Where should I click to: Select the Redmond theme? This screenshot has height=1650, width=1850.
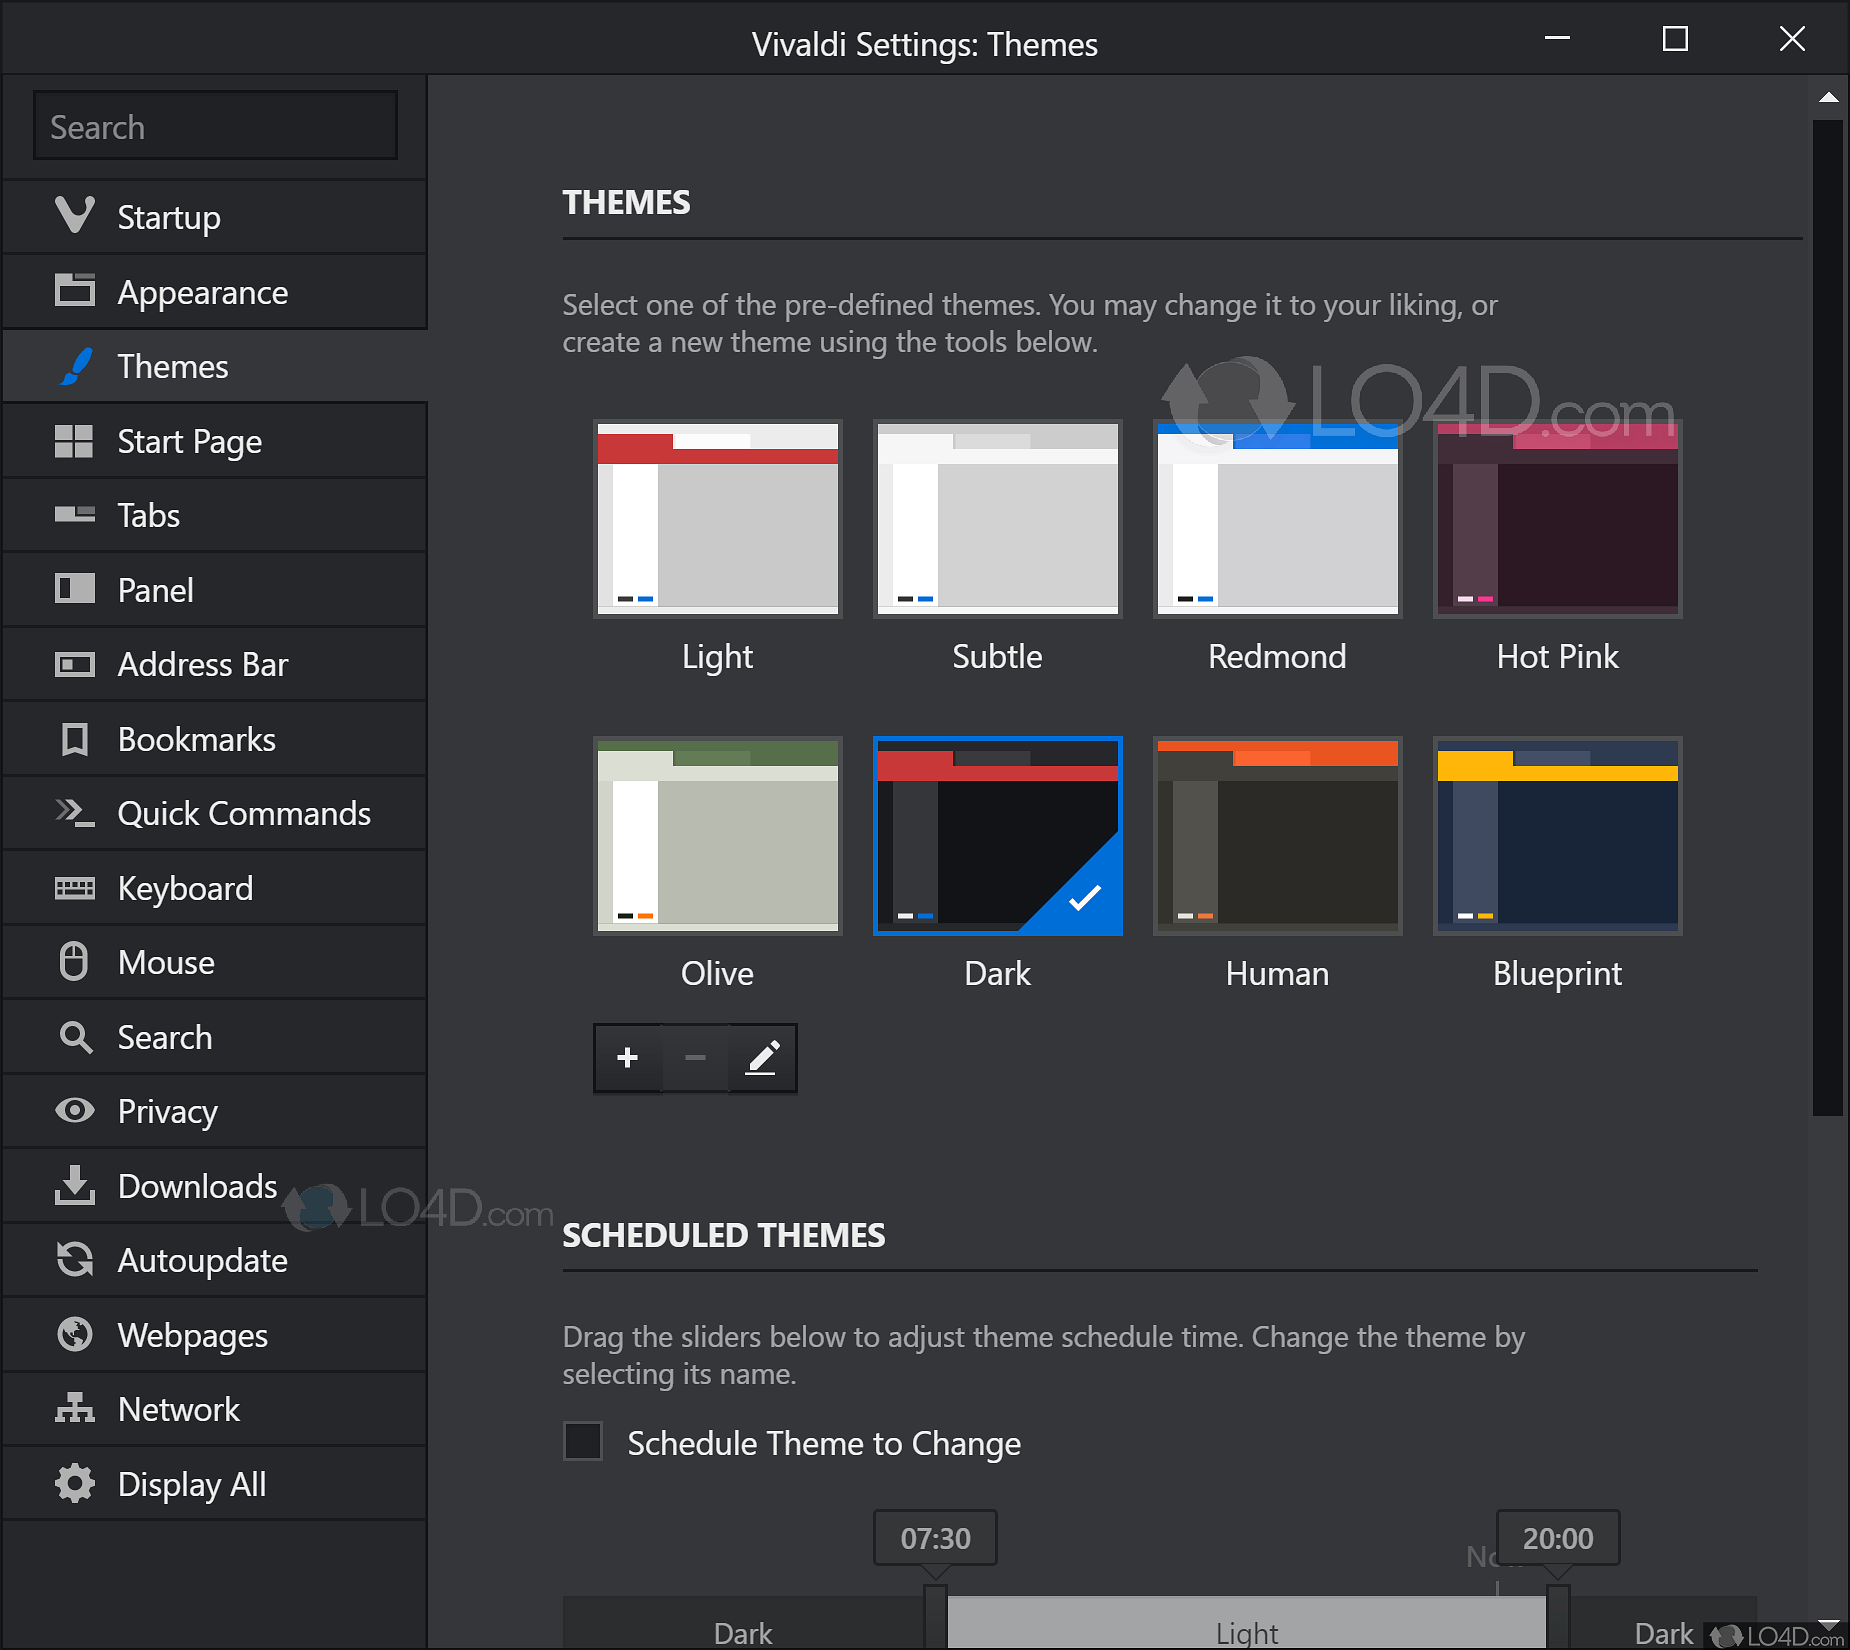coord(1278,520)
